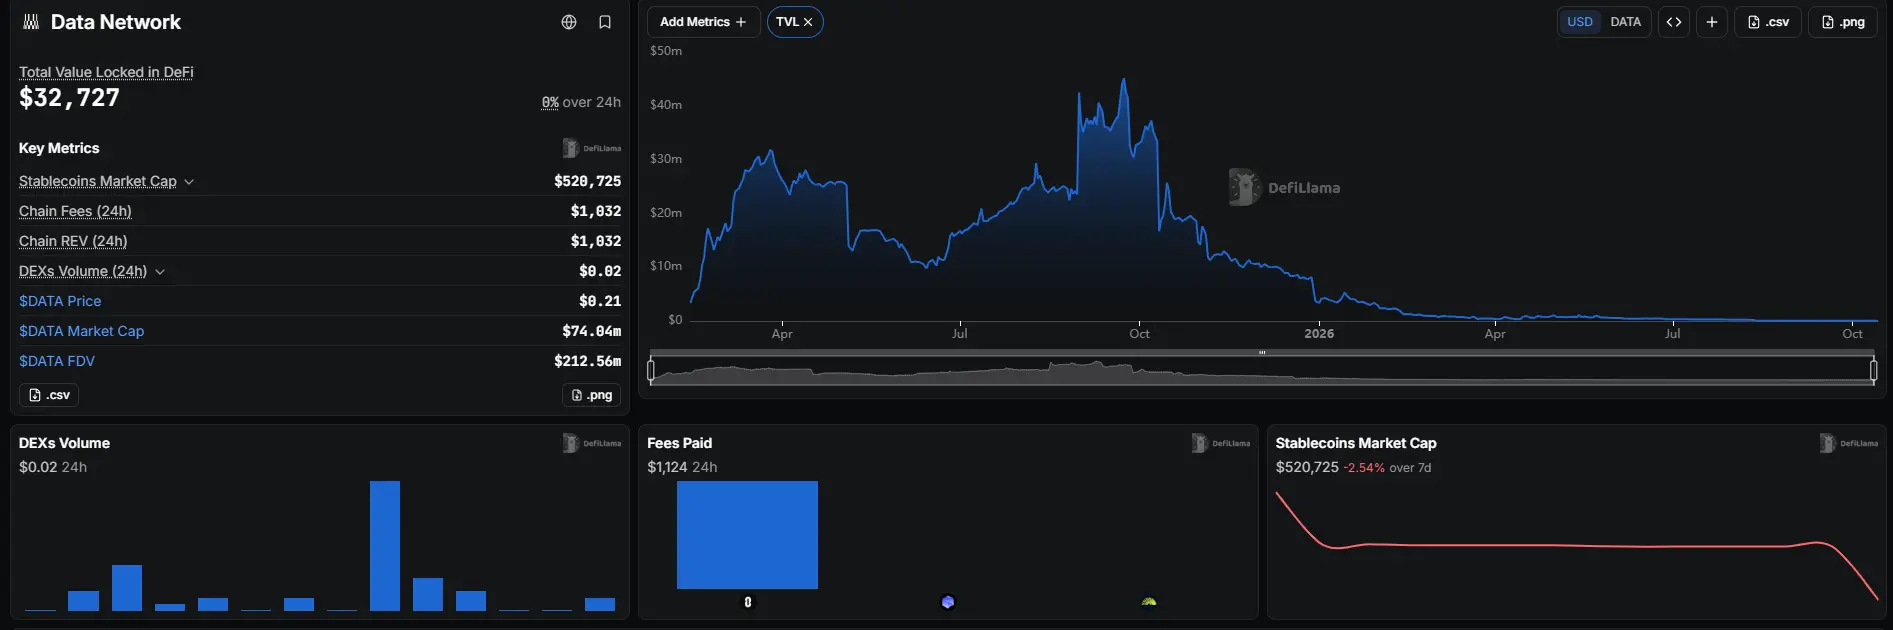Click the $1,124 24h fees value
This screenshot has width=1893, height=630.
coord(682,467)
